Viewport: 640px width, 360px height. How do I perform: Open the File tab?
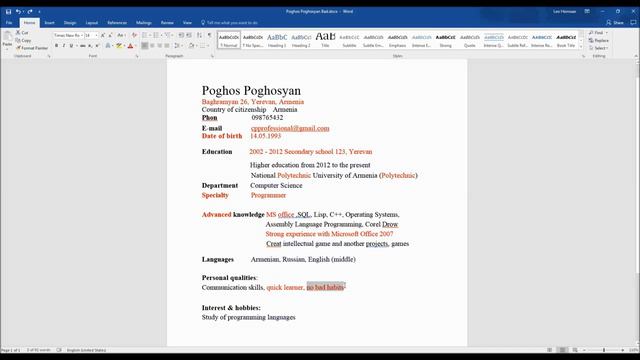pyautogui.click(x=9, y=23)
